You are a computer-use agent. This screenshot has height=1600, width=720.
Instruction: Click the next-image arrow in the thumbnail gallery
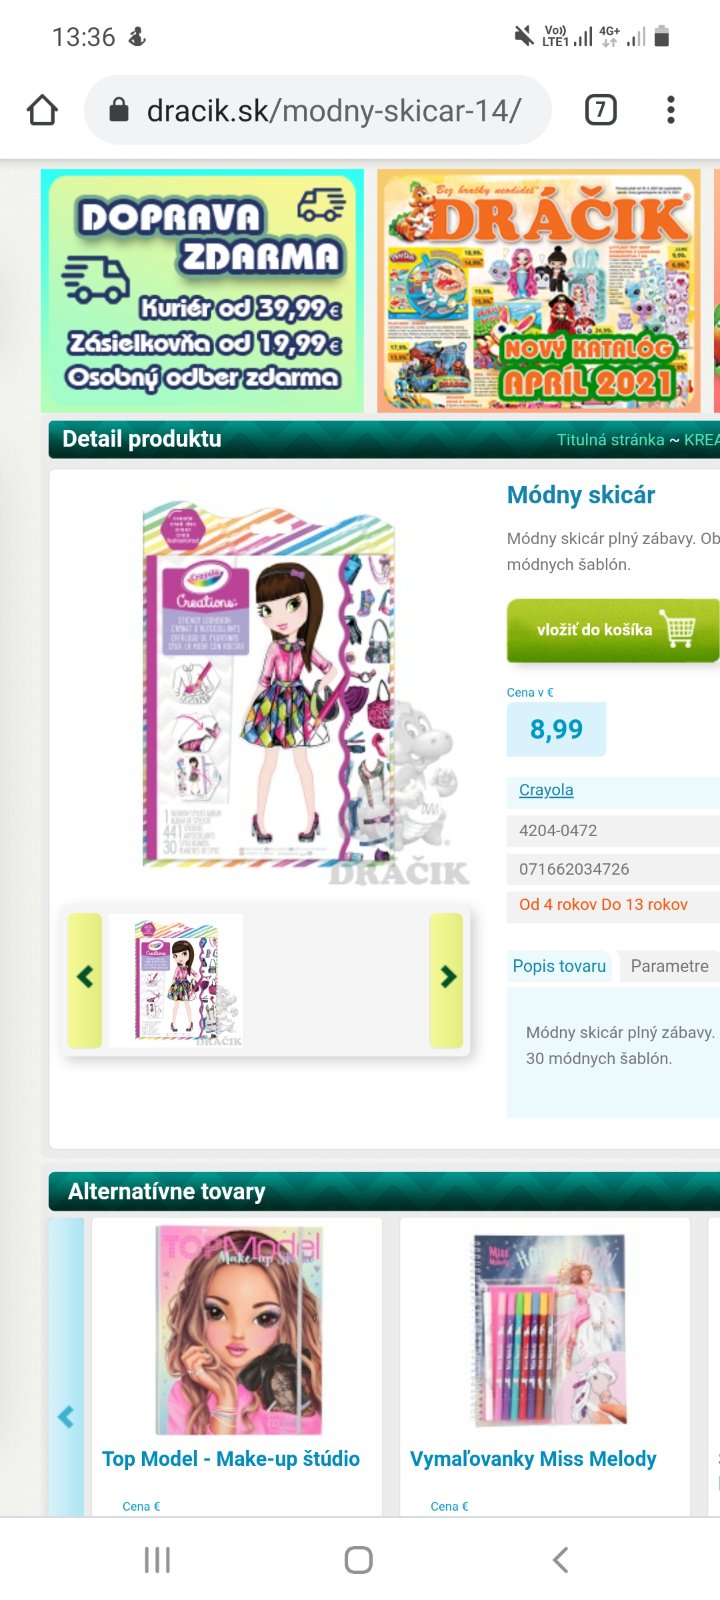(x=447, y=980)
